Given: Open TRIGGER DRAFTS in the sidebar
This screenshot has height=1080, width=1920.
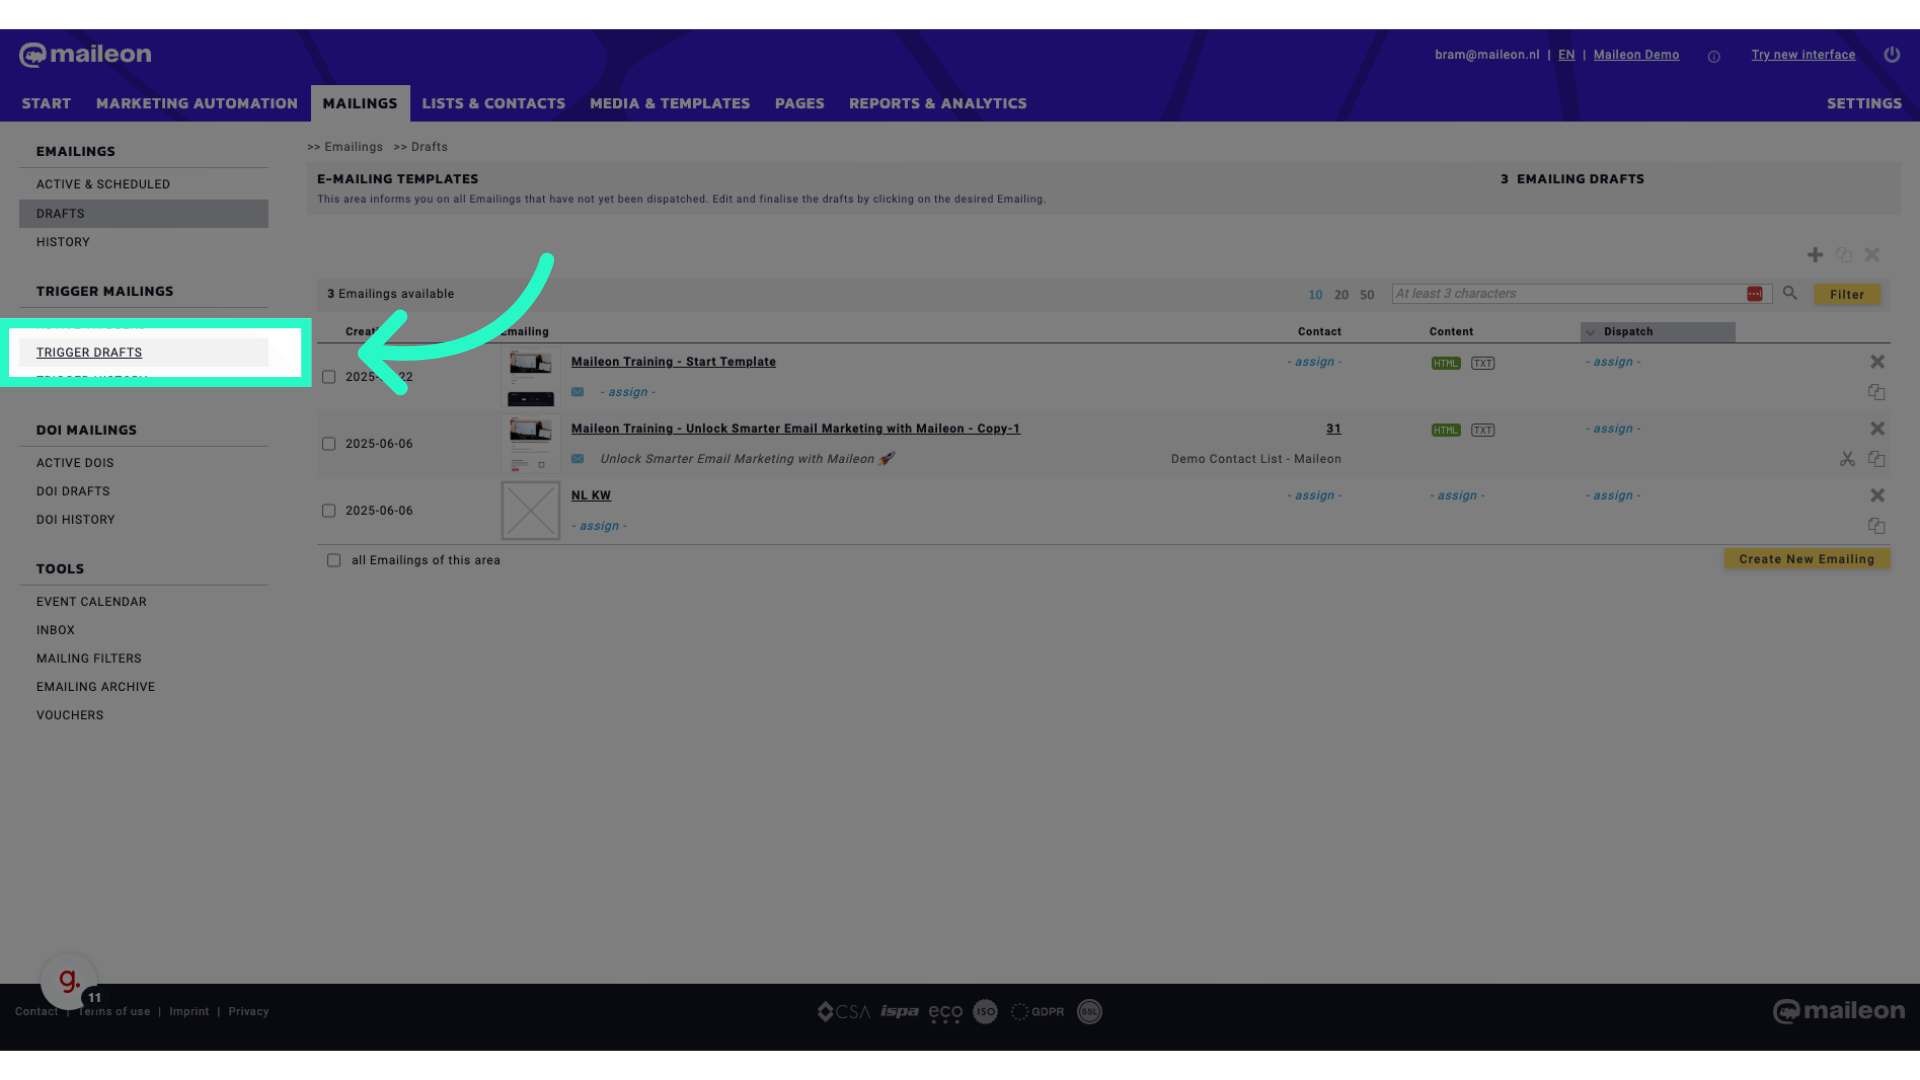Looking at the screenshot, I should [x=89, y=353].
